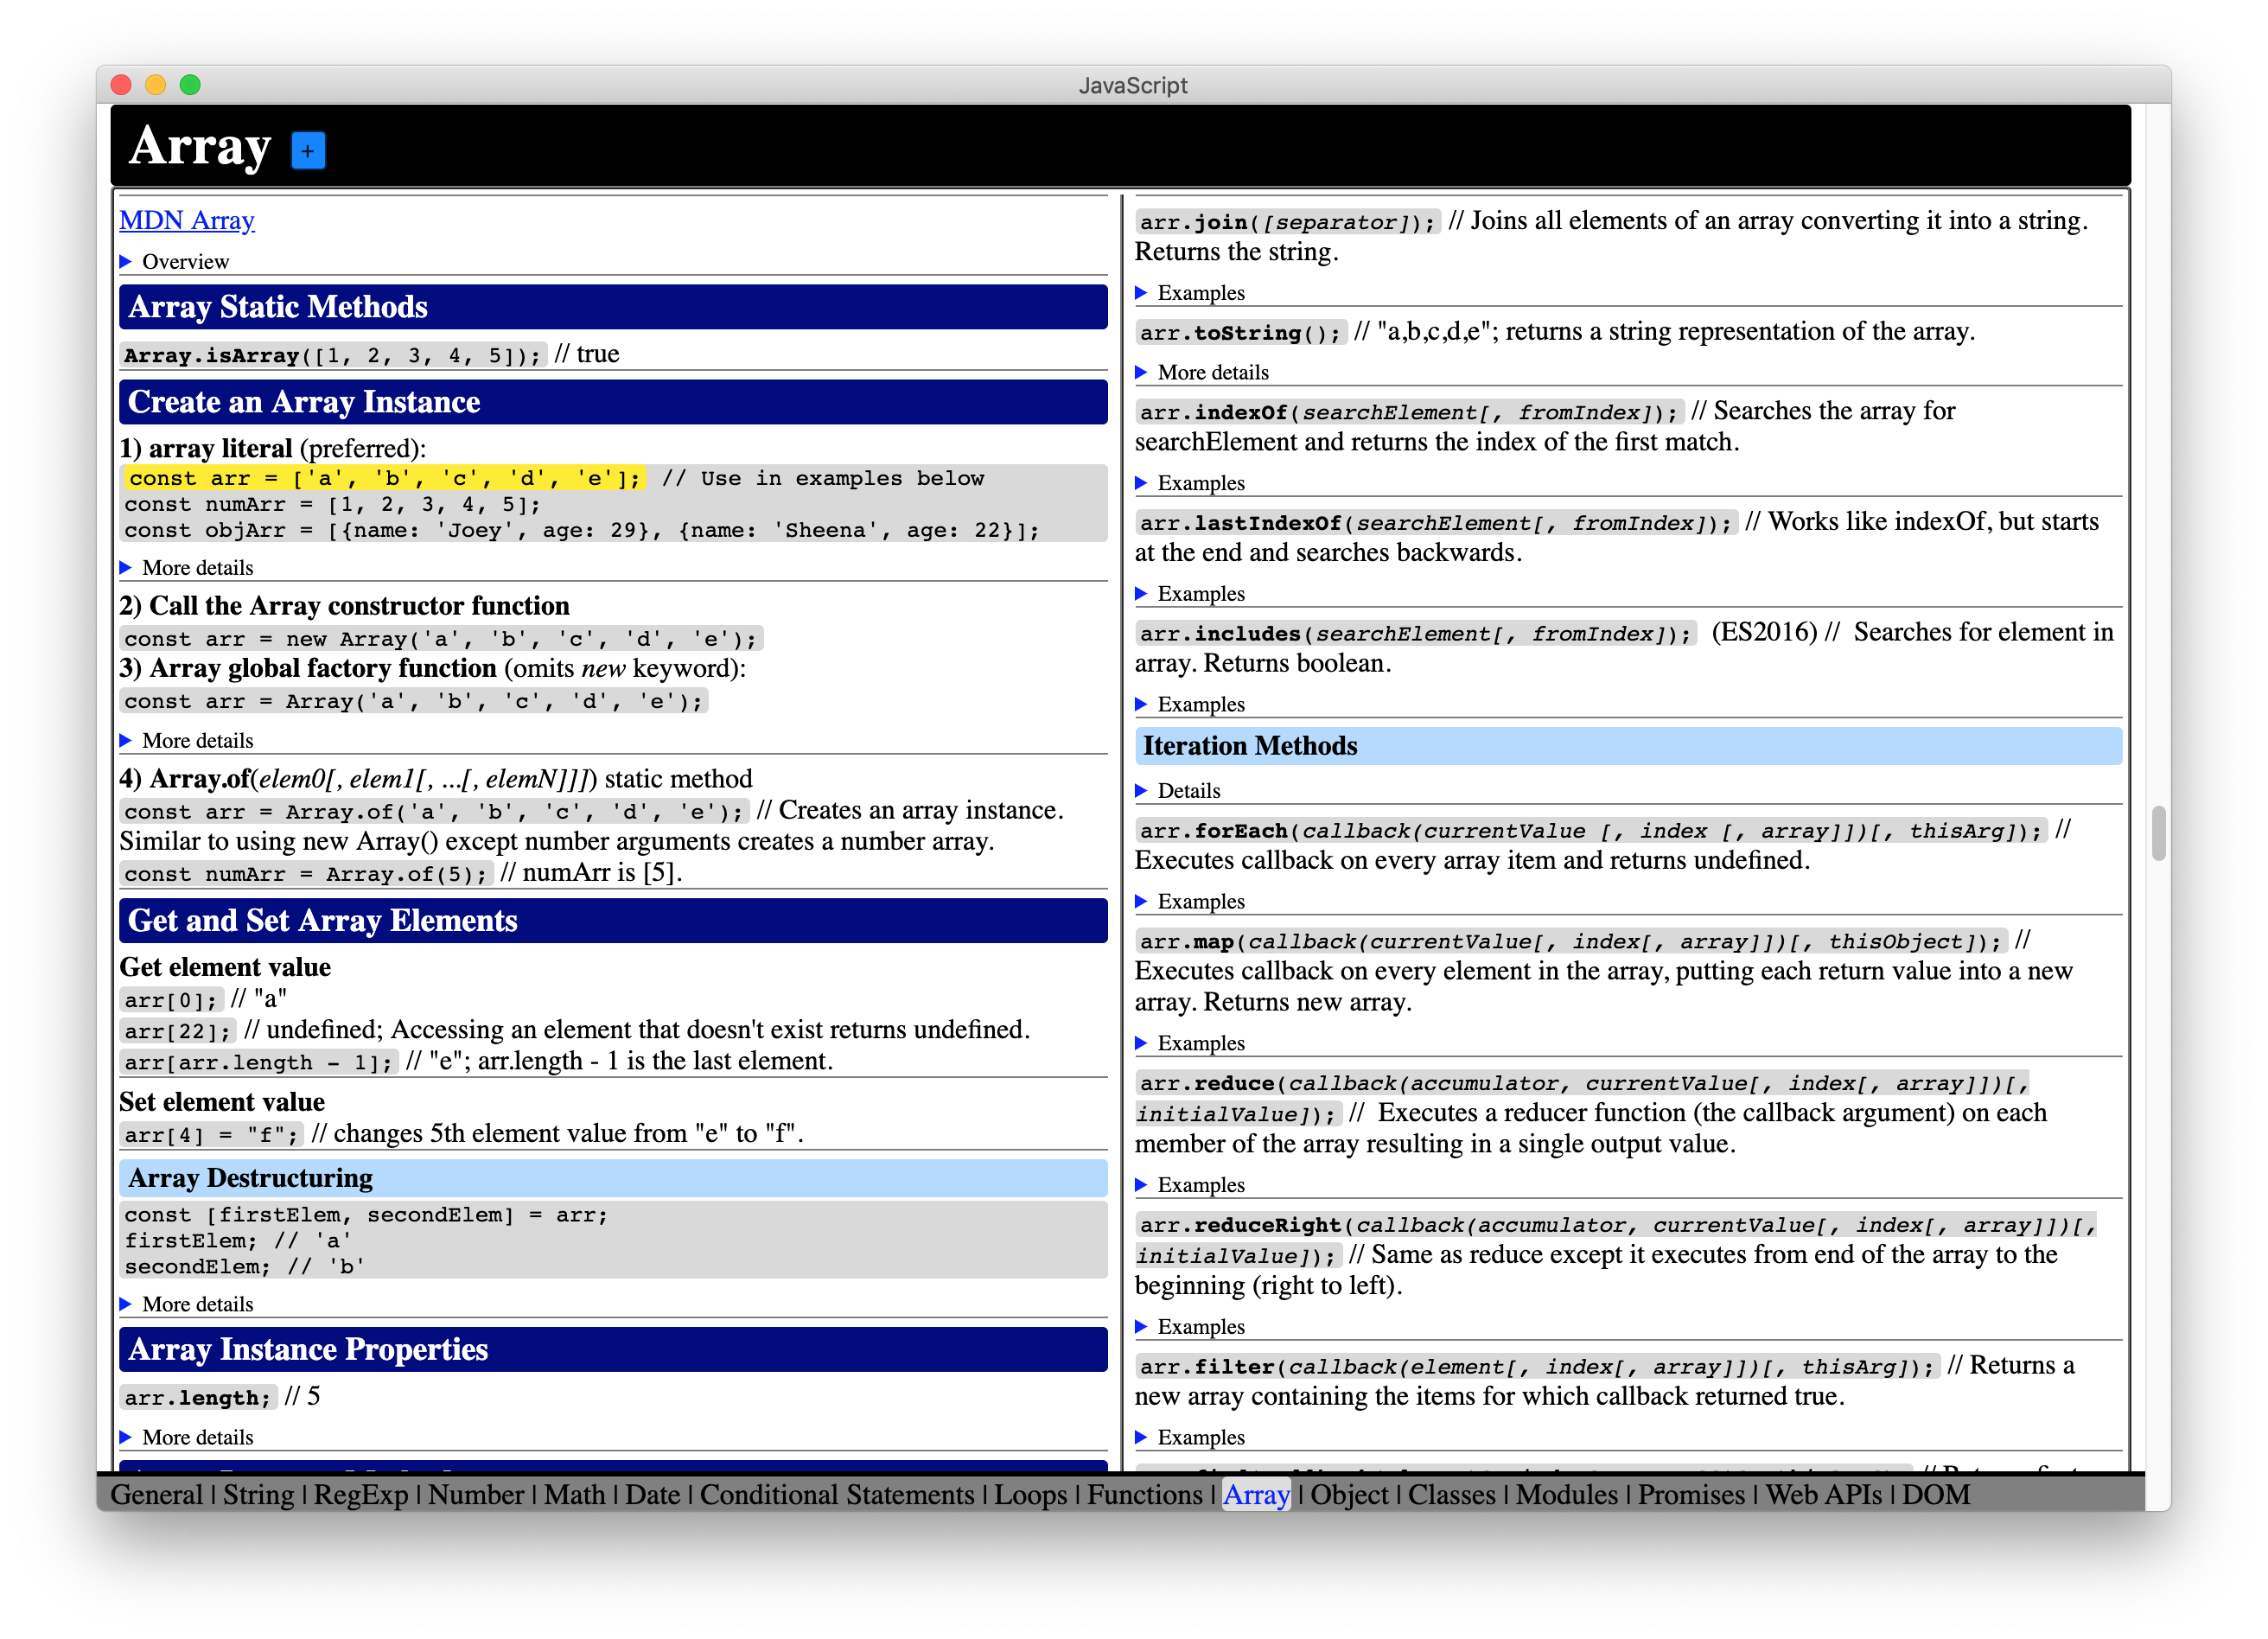Expand Examples under arr.indexOf
The height and width of the screenshot is (1639, 2268).
point(1141,483)
